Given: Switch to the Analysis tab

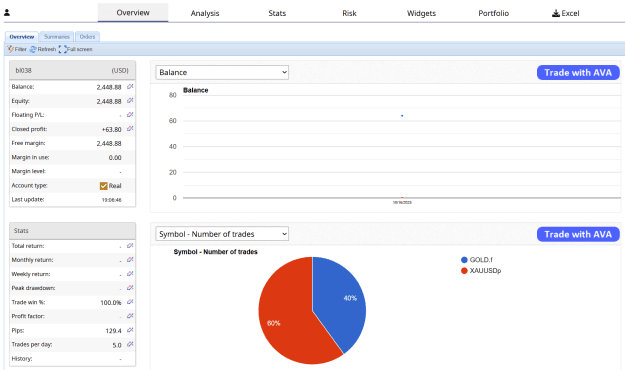Looking at the screenshot, I should pyautogui.click(x=205, y=13).
